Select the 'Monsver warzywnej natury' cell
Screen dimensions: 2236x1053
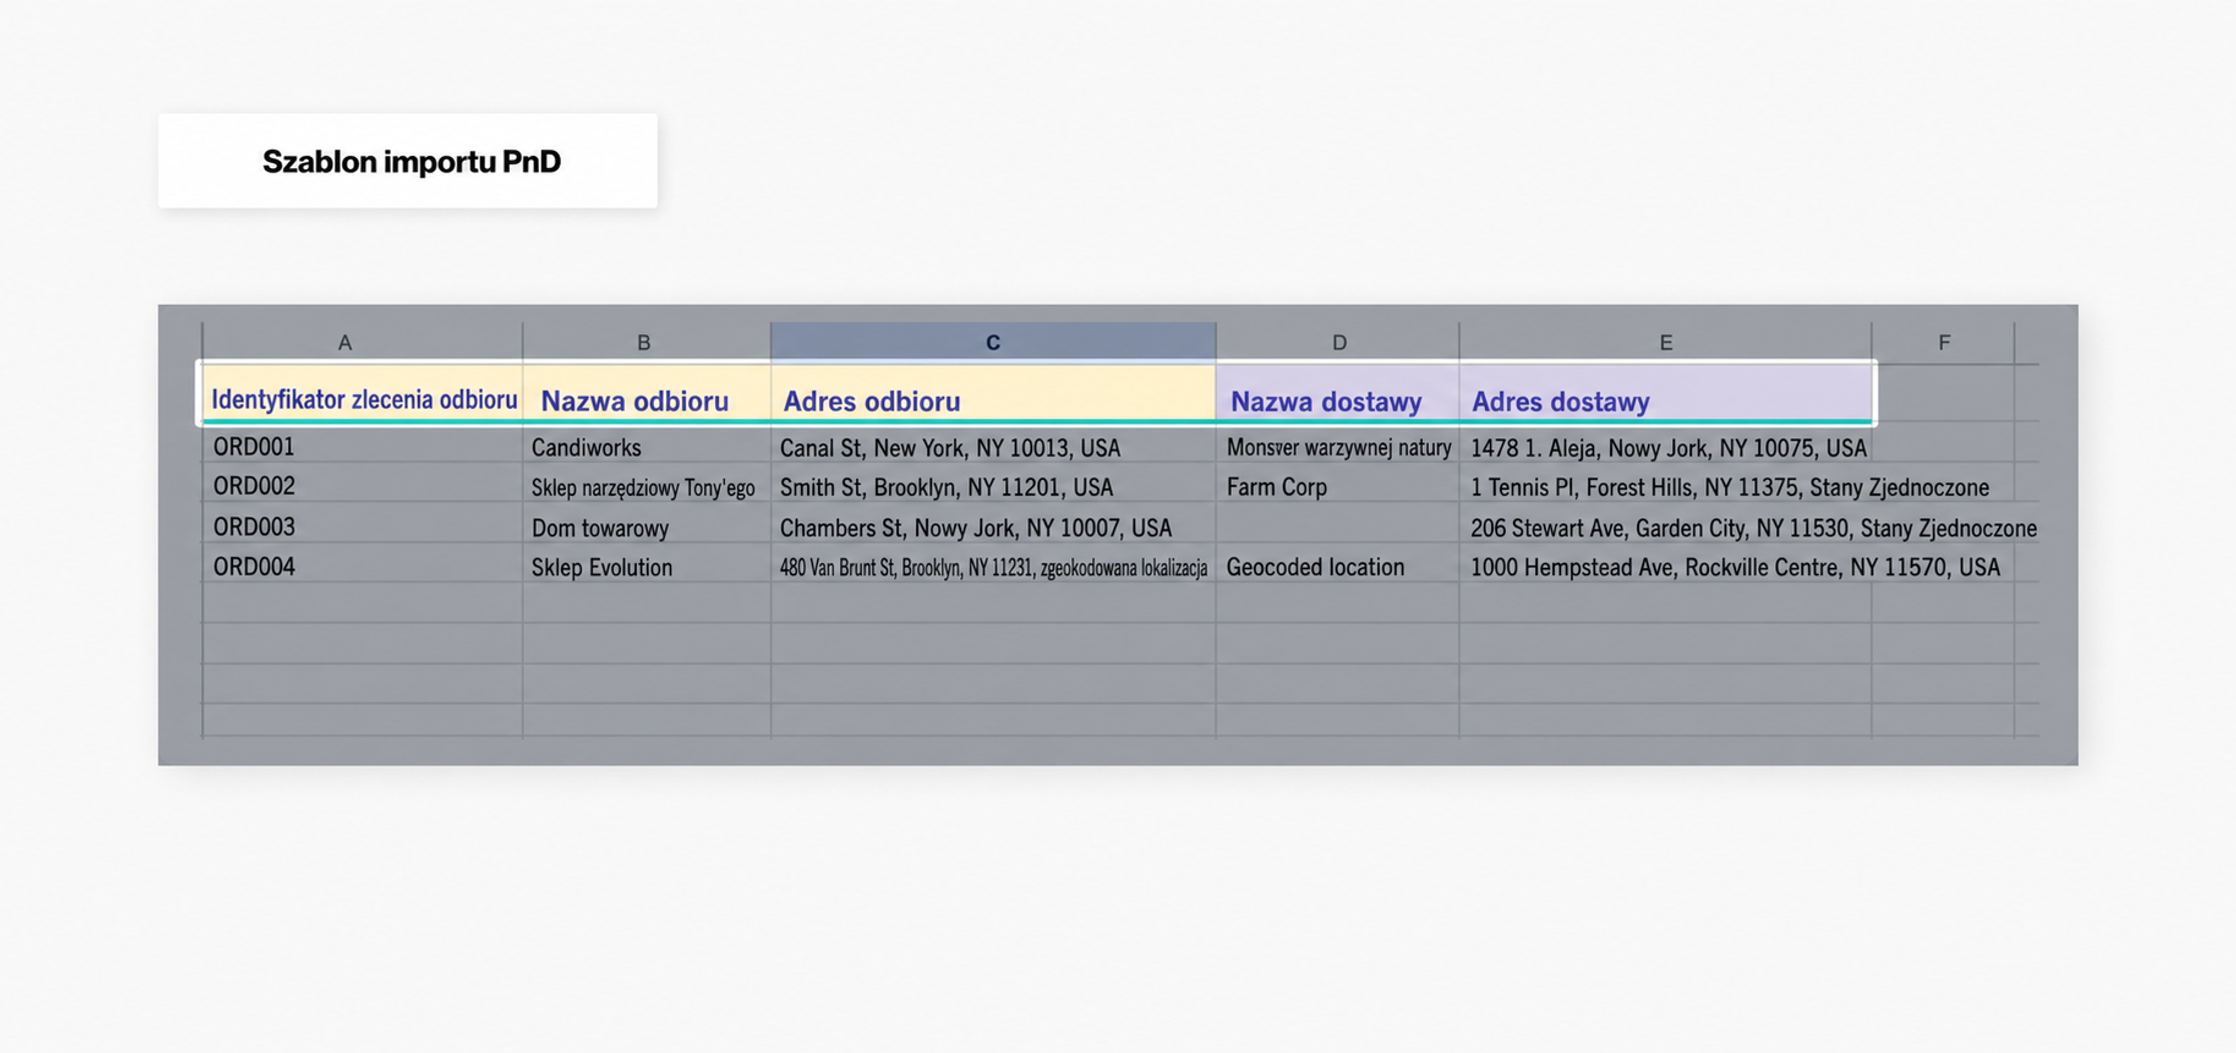point(1338,445)
